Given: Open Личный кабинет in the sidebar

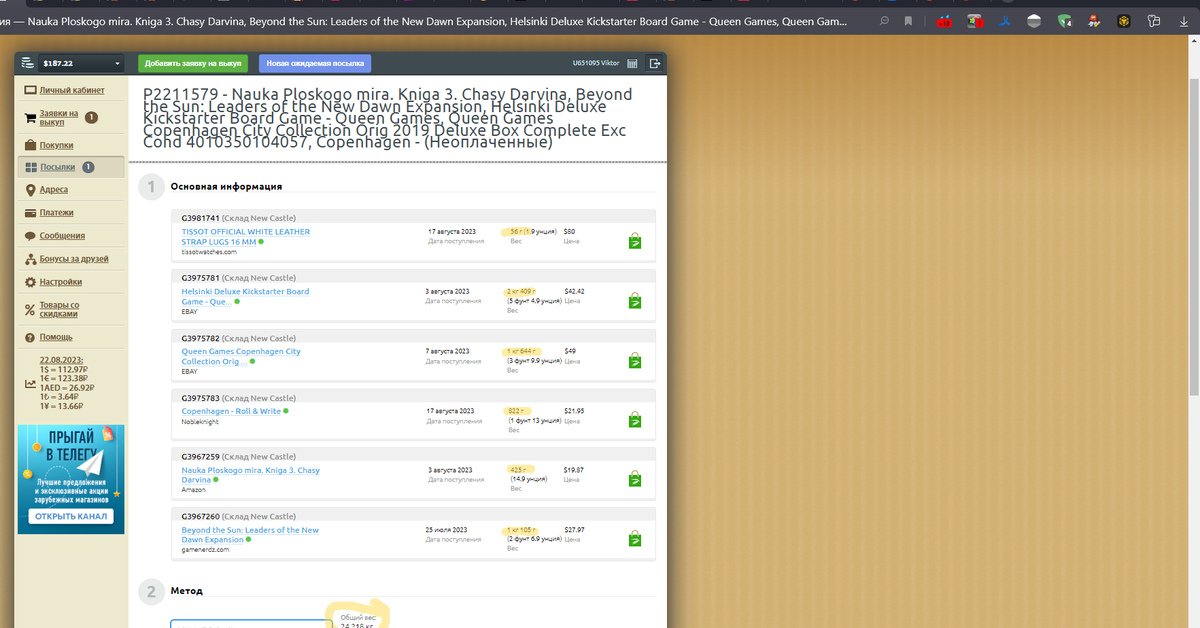Looking at the screenshot, I should (72, 90).
